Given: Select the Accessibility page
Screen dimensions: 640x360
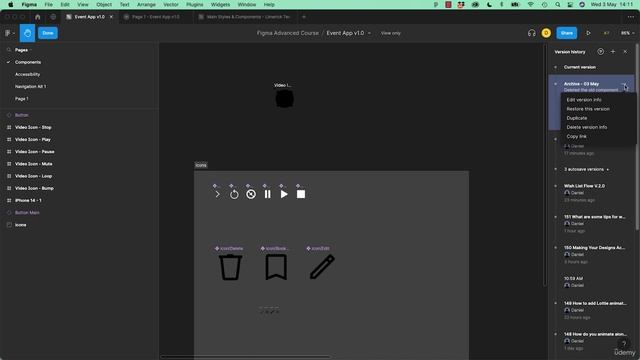Looking at the screenshot, I should pyautogui.click(x=27, y=74).
